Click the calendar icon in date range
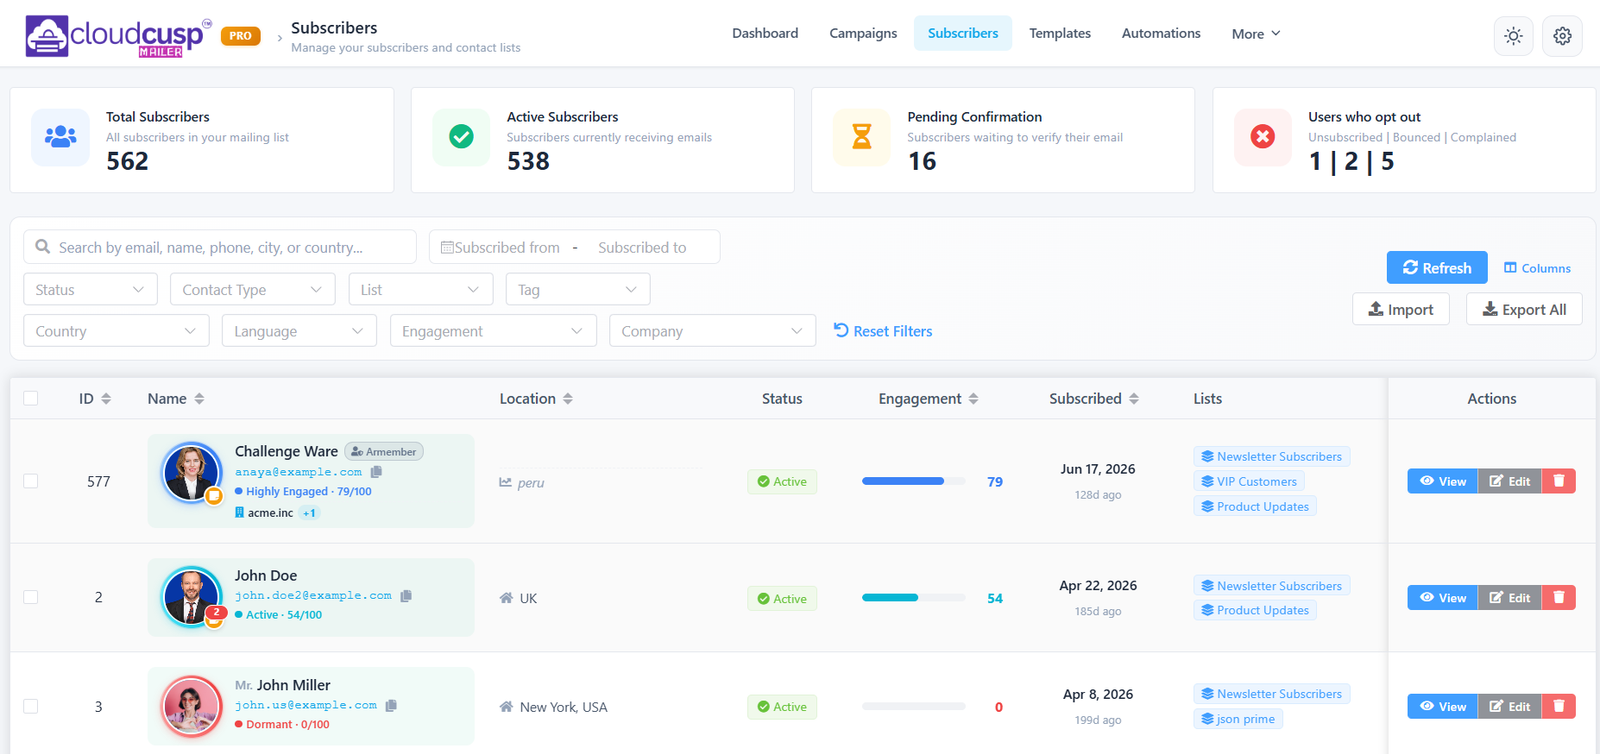Viewport: 1600px width, 754px height. [447, 247]
